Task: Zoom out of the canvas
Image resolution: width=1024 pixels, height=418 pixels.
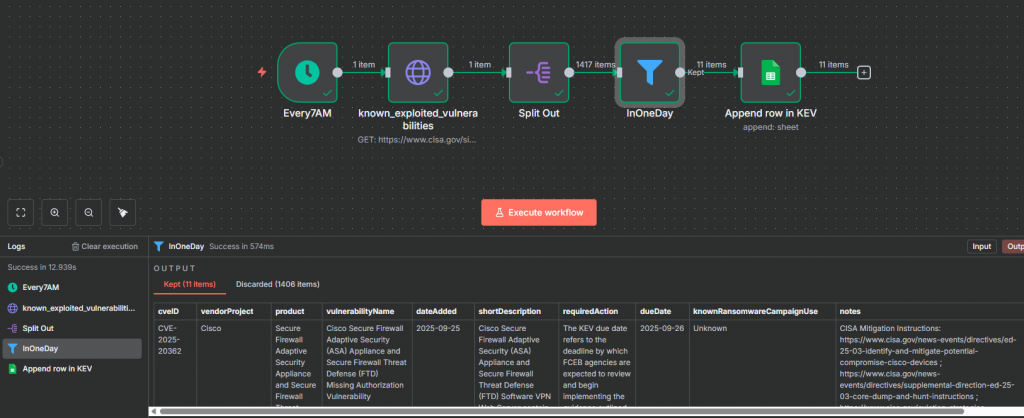Action: point(89,212)
